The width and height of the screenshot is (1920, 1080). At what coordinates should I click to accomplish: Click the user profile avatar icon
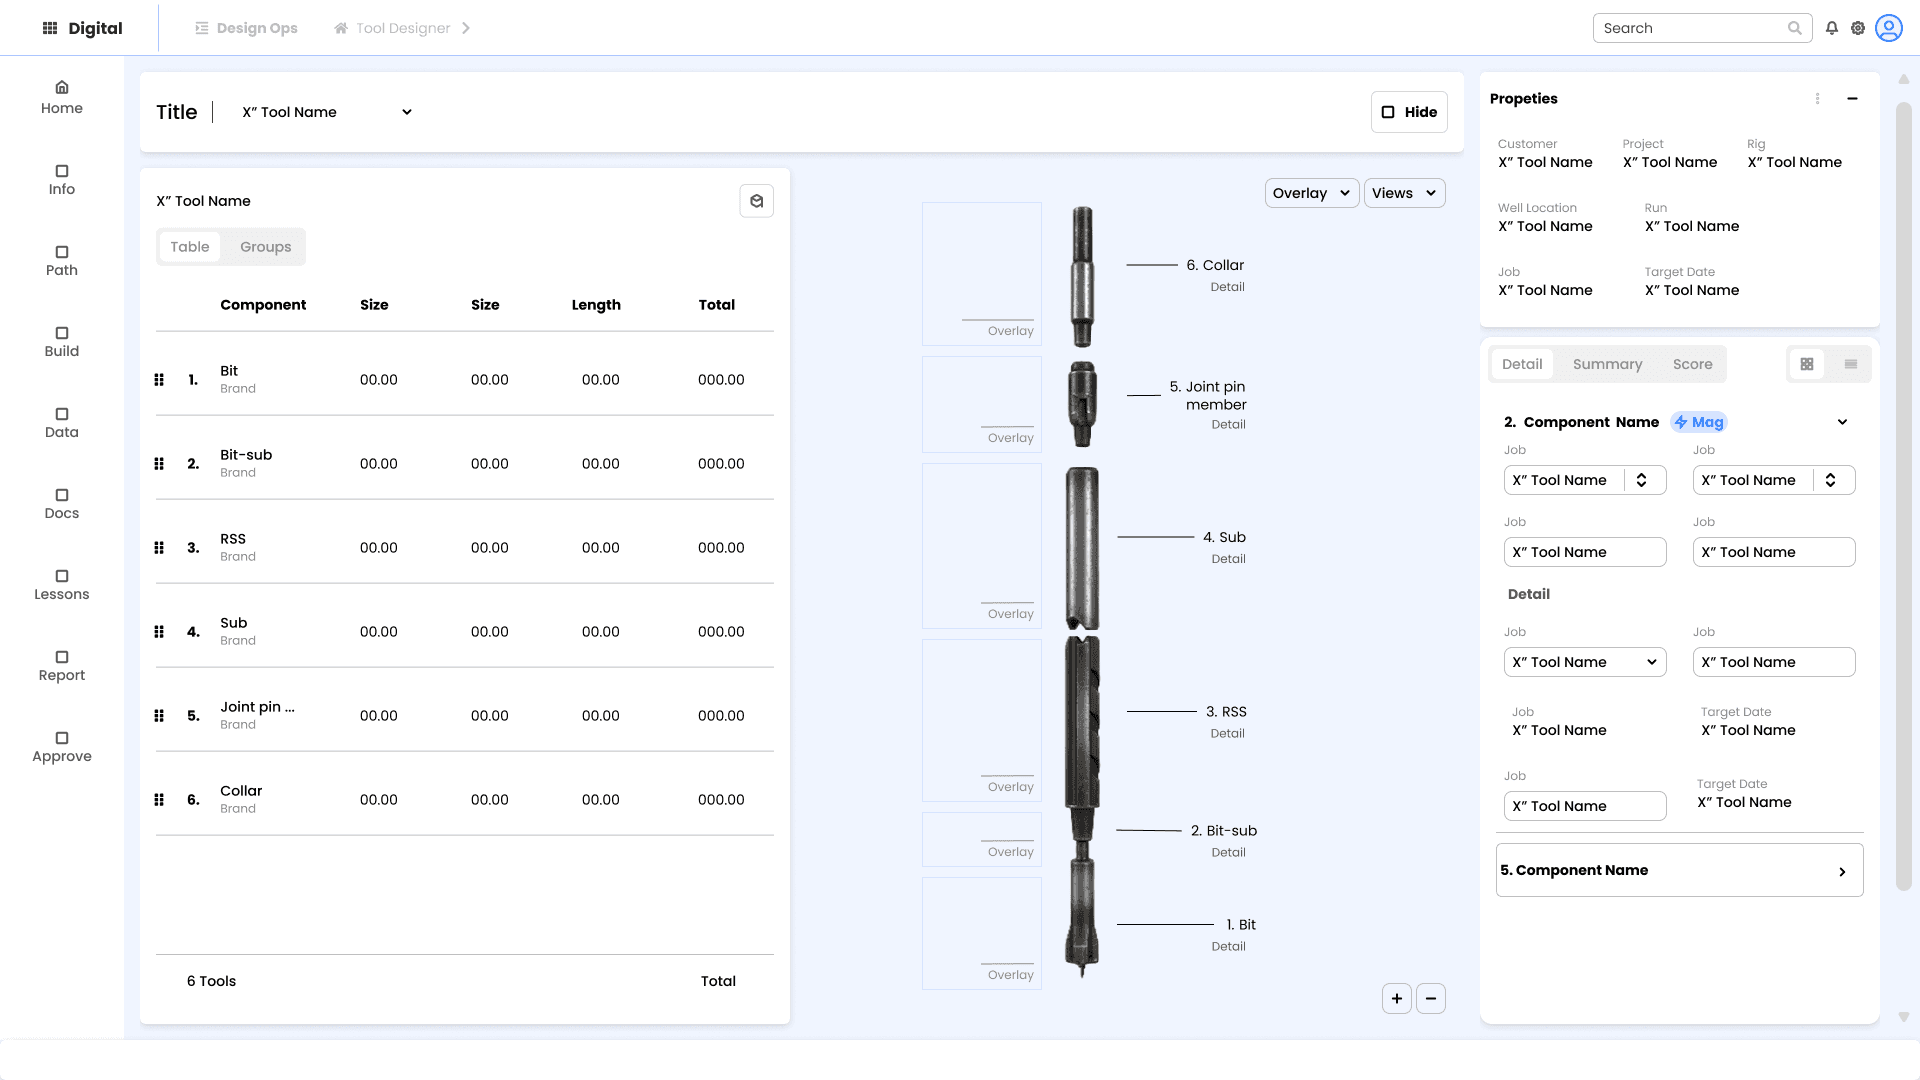[x=1889, y=28]
